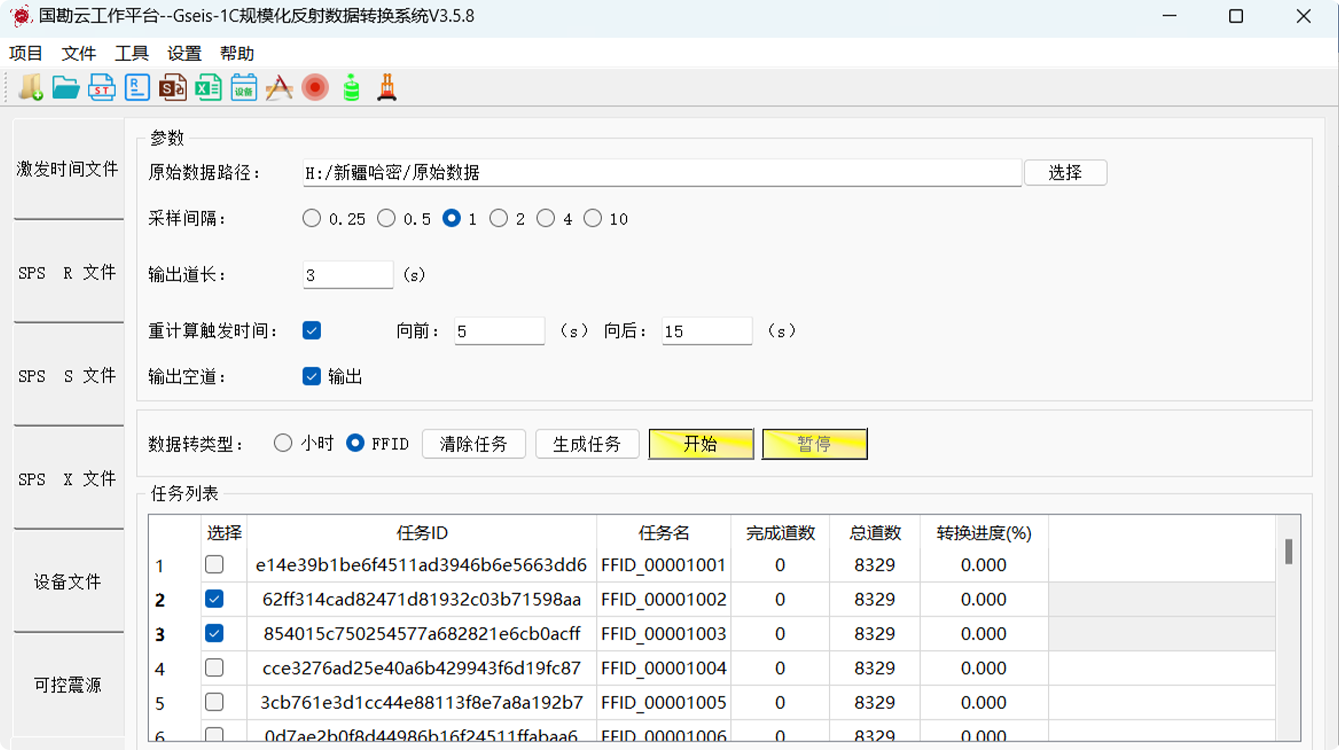
Task: Open the 设备 calendar toolbar icon
Action: [x=244, y=88]
